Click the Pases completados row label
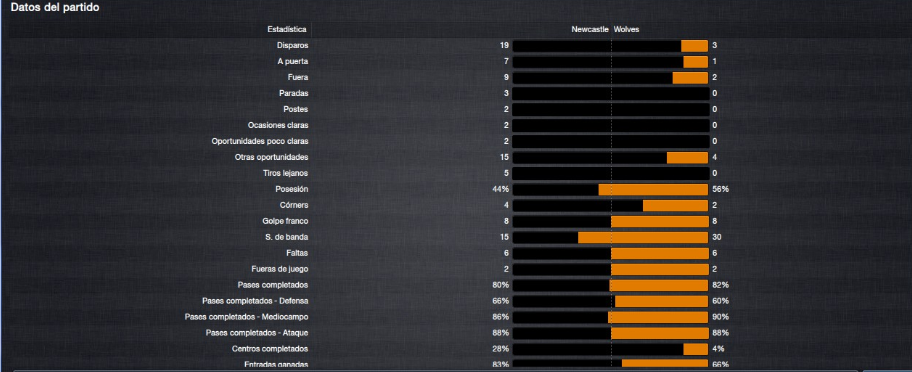This screenshot has width=912, height=372. click(273, 285)
